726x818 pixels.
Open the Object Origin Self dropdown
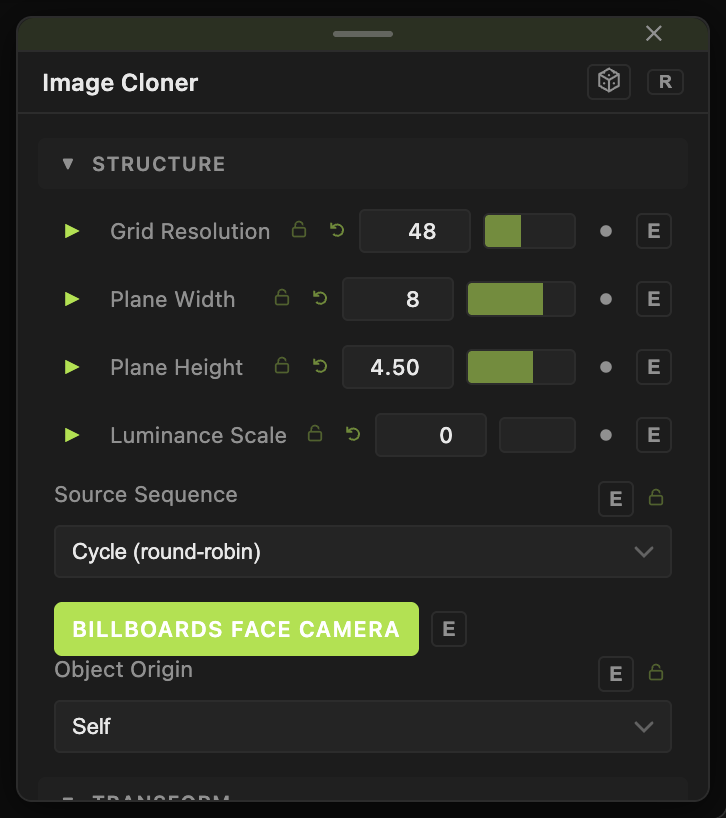click(363, 726)
